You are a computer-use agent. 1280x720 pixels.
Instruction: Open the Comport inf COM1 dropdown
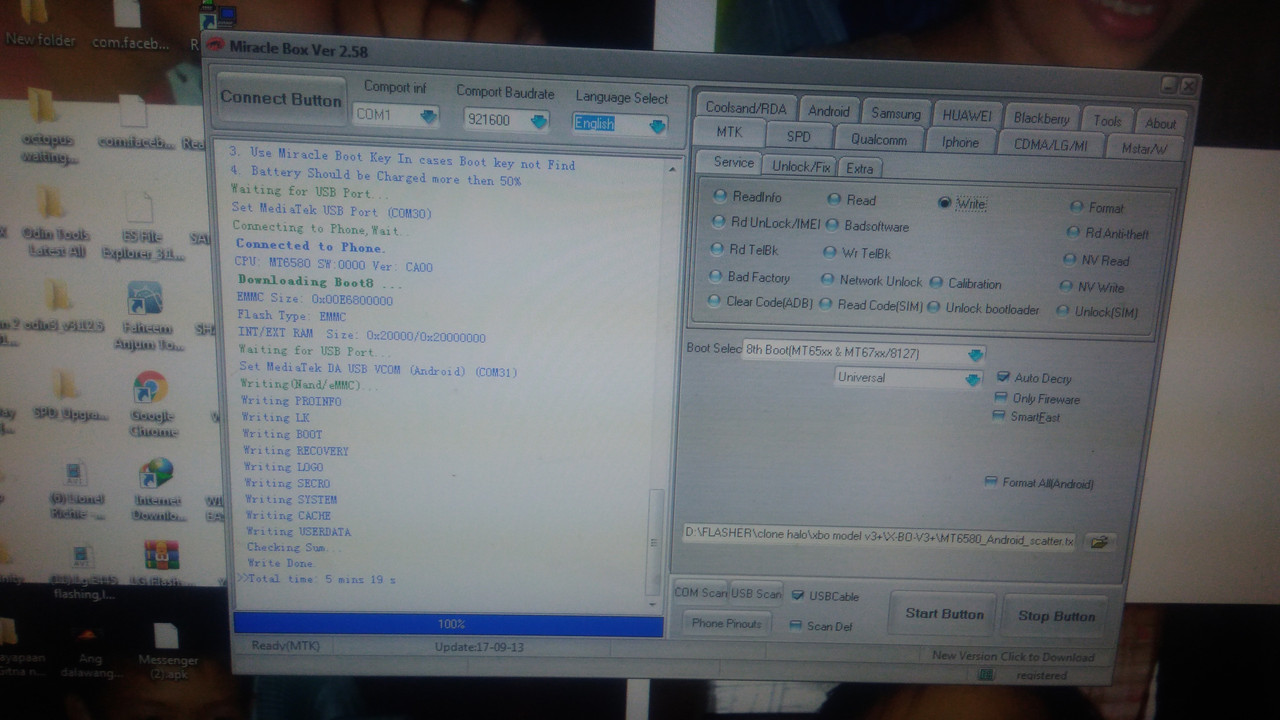397,116
